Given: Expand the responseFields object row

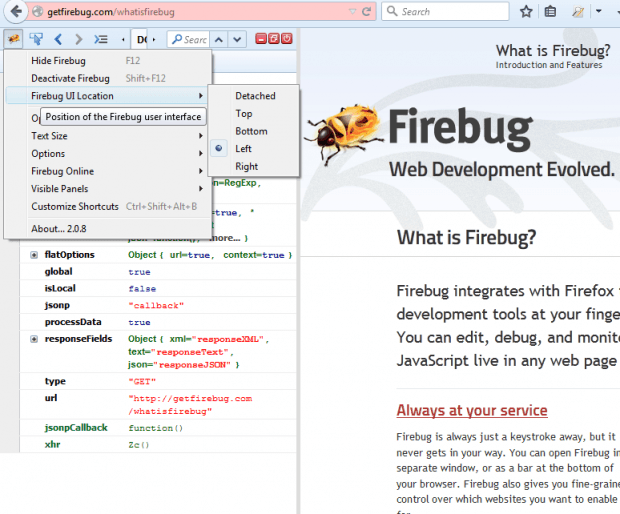Looking at the screenshot, I should click(x=34, y=339).
